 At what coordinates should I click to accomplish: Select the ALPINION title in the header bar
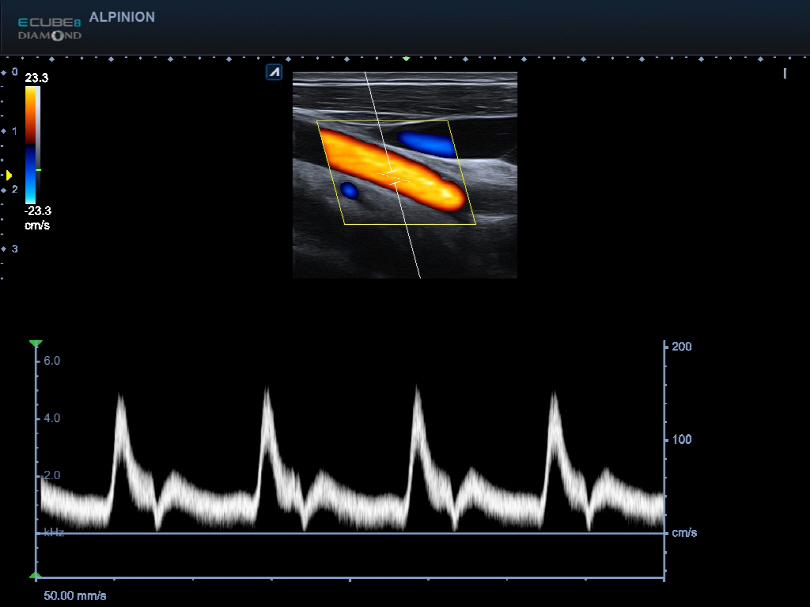pyautogui.click(x=121, y=17)
